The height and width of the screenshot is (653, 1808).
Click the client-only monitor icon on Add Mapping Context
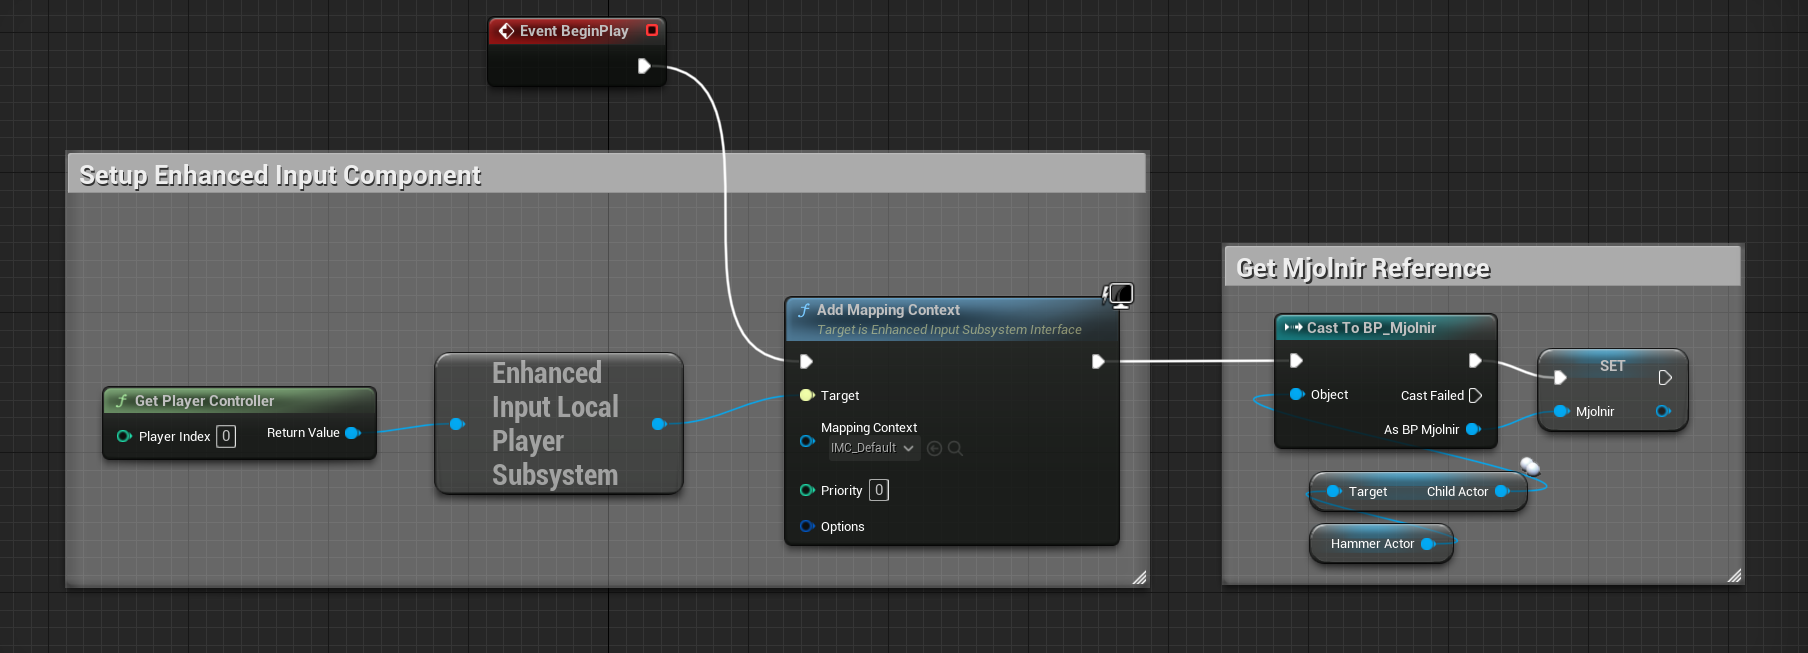tap(1119, 295)
